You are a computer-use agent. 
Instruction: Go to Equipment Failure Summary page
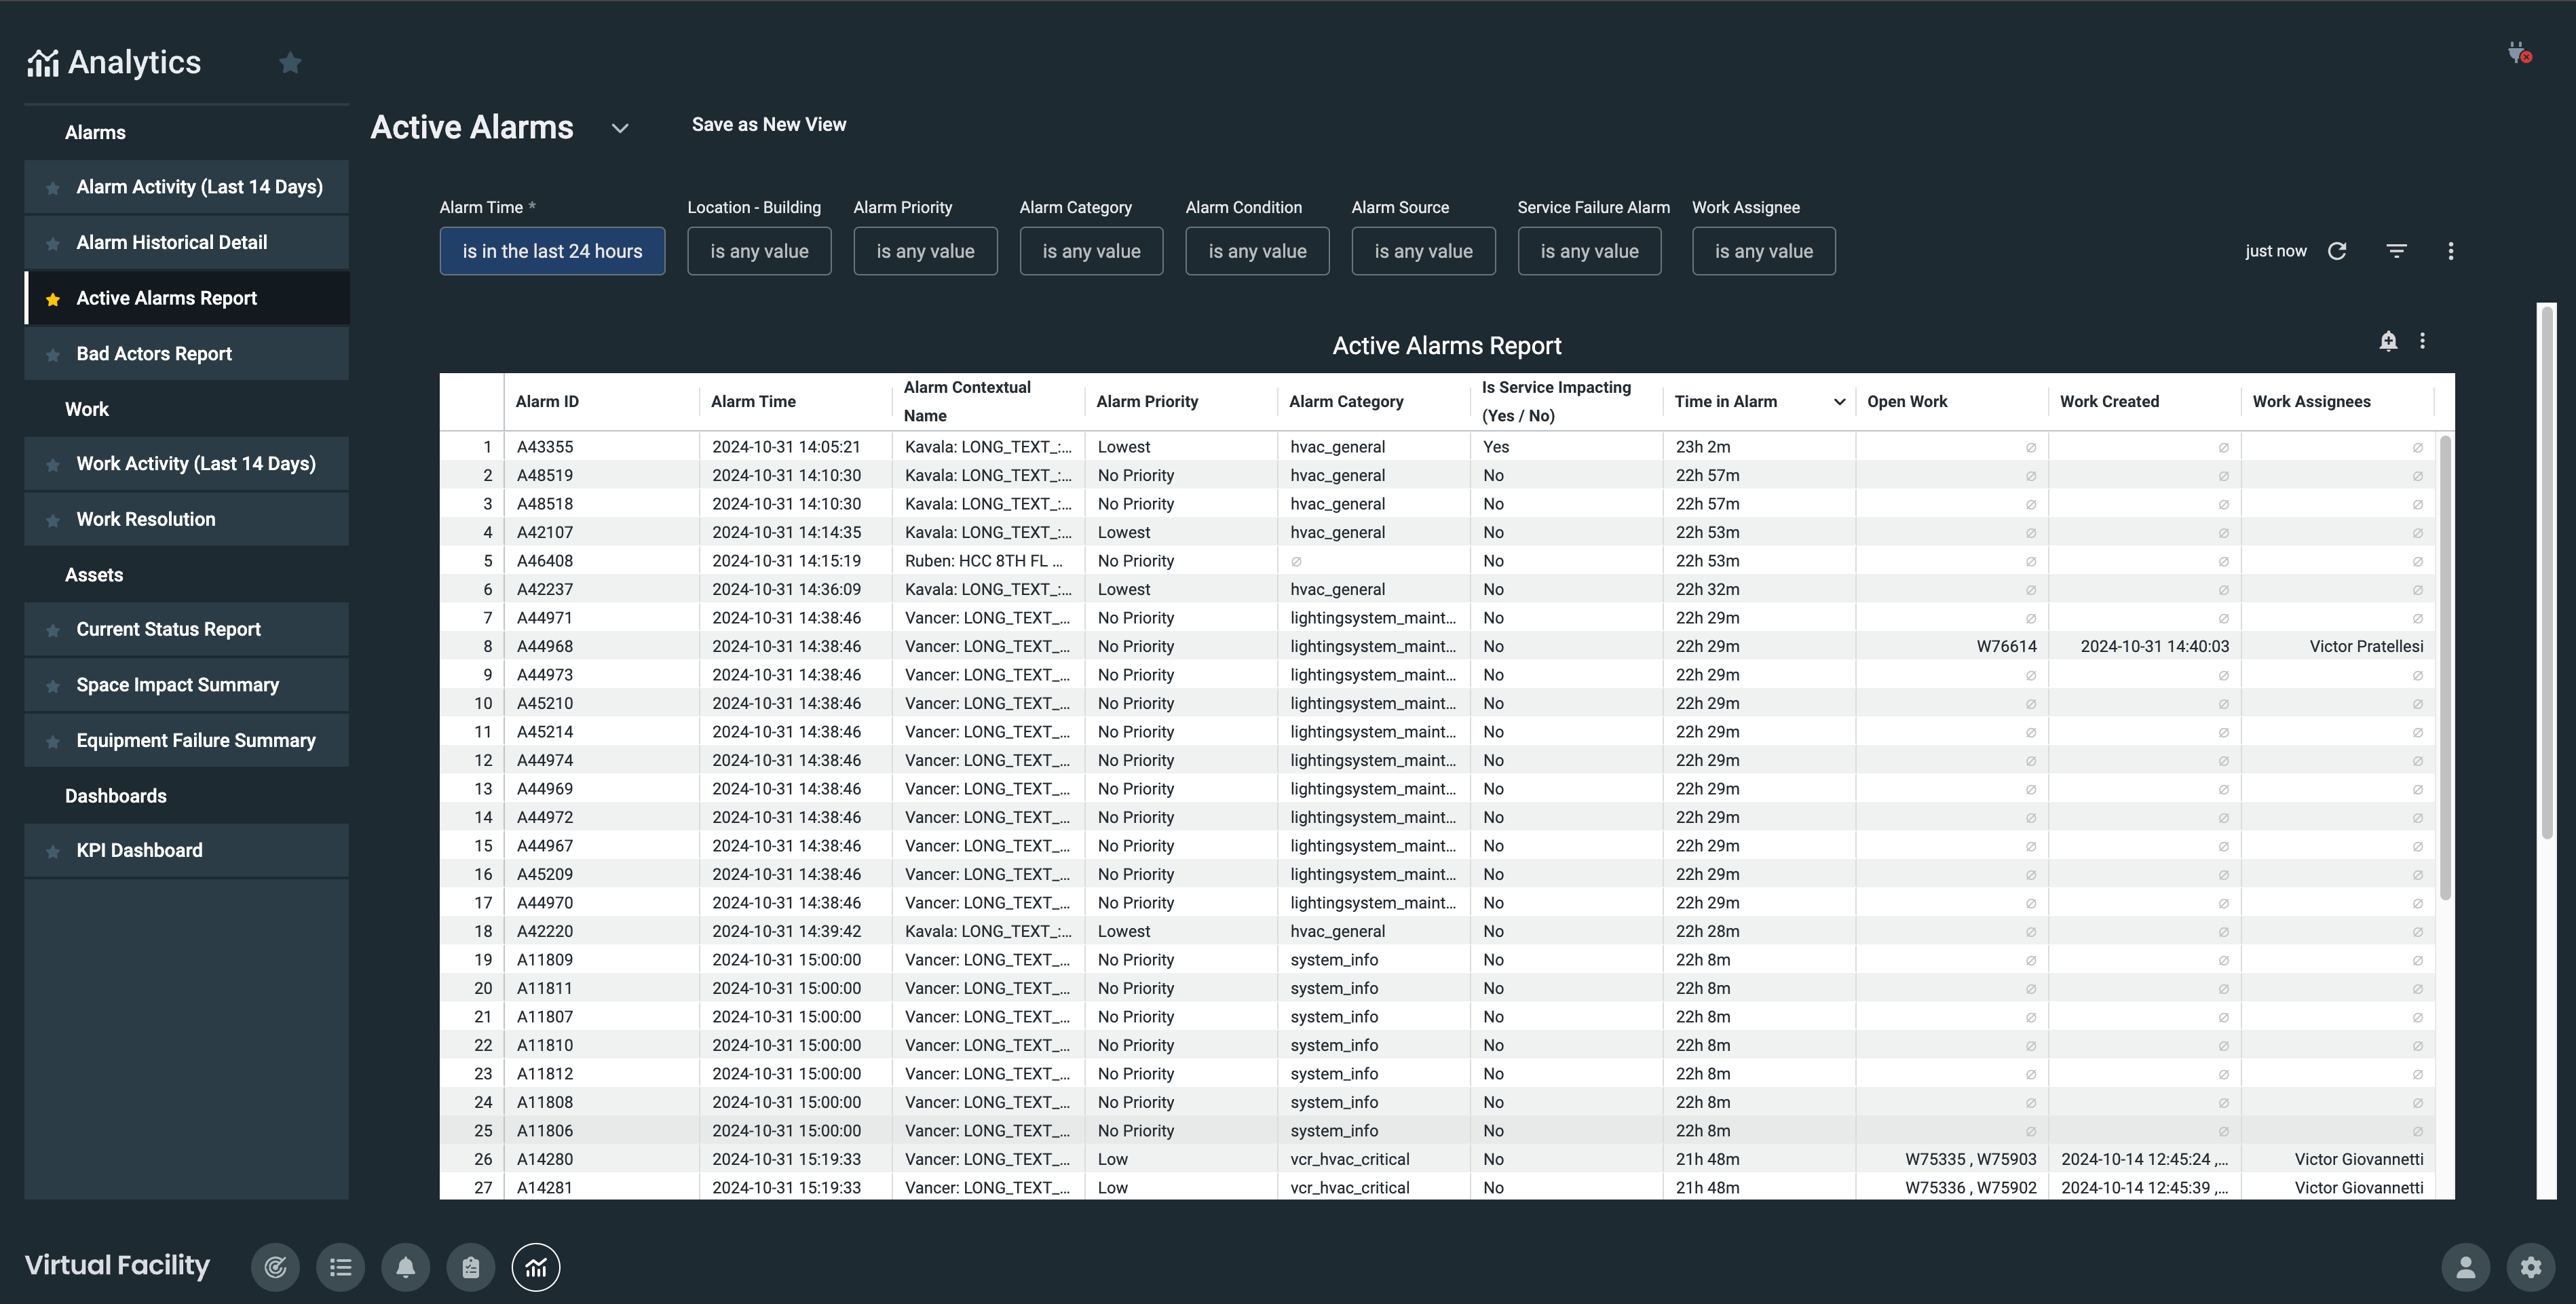pyautogui.click(x=195, y=740)
